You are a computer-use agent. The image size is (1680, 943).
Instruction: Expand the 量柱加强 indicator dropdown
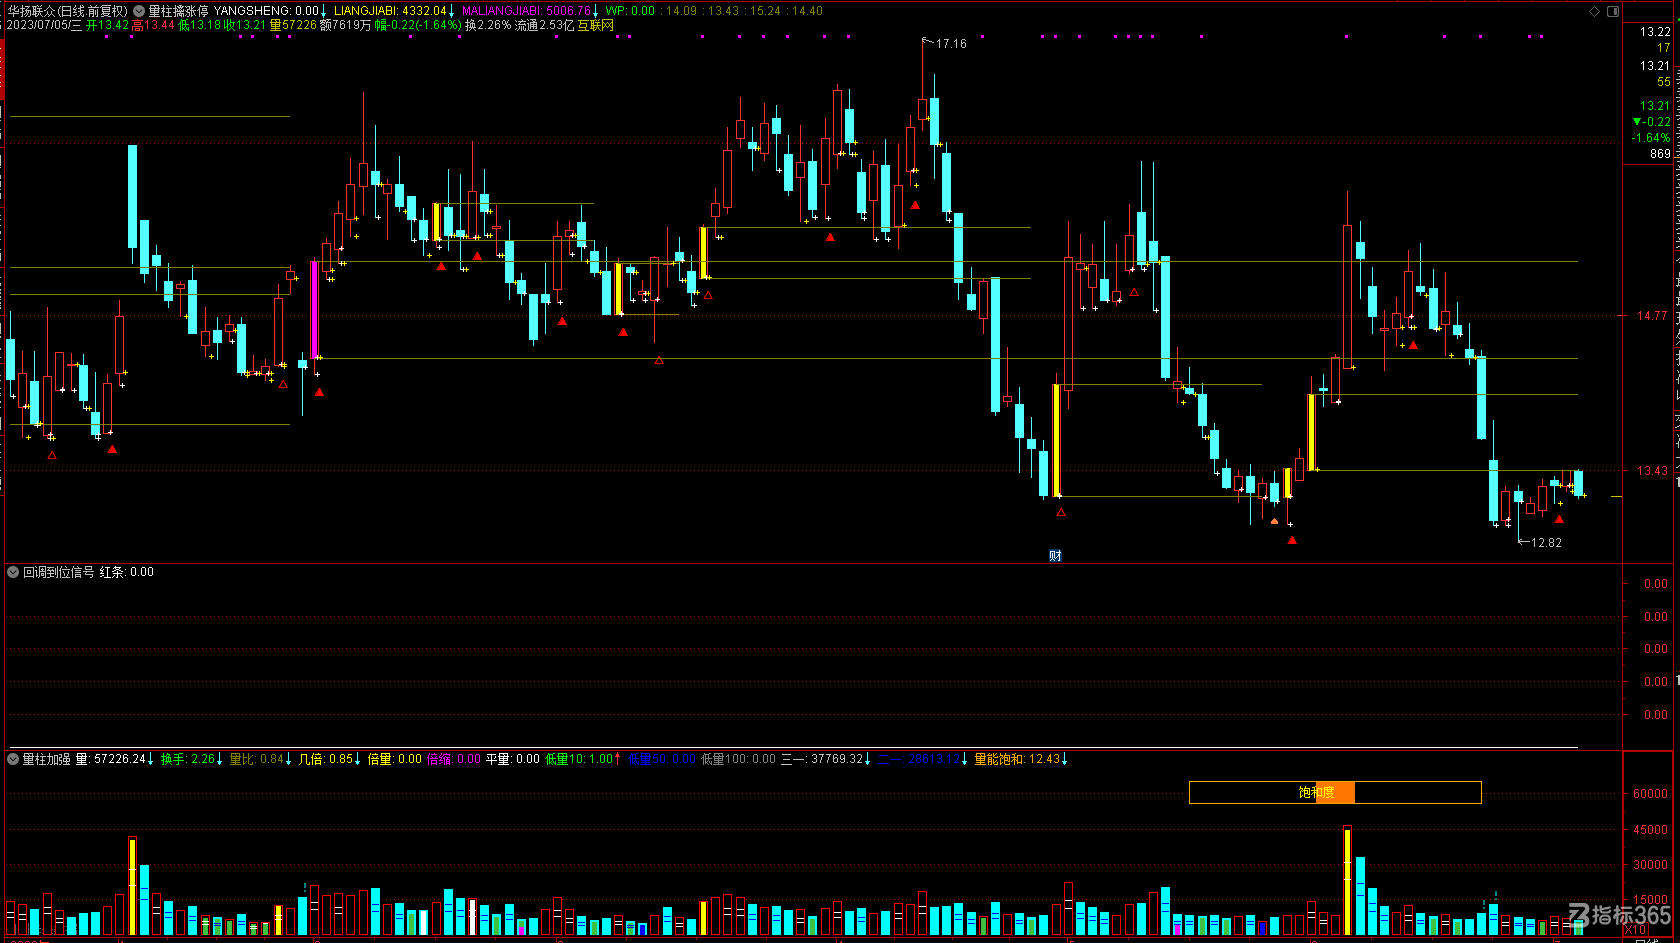[14, 759]
